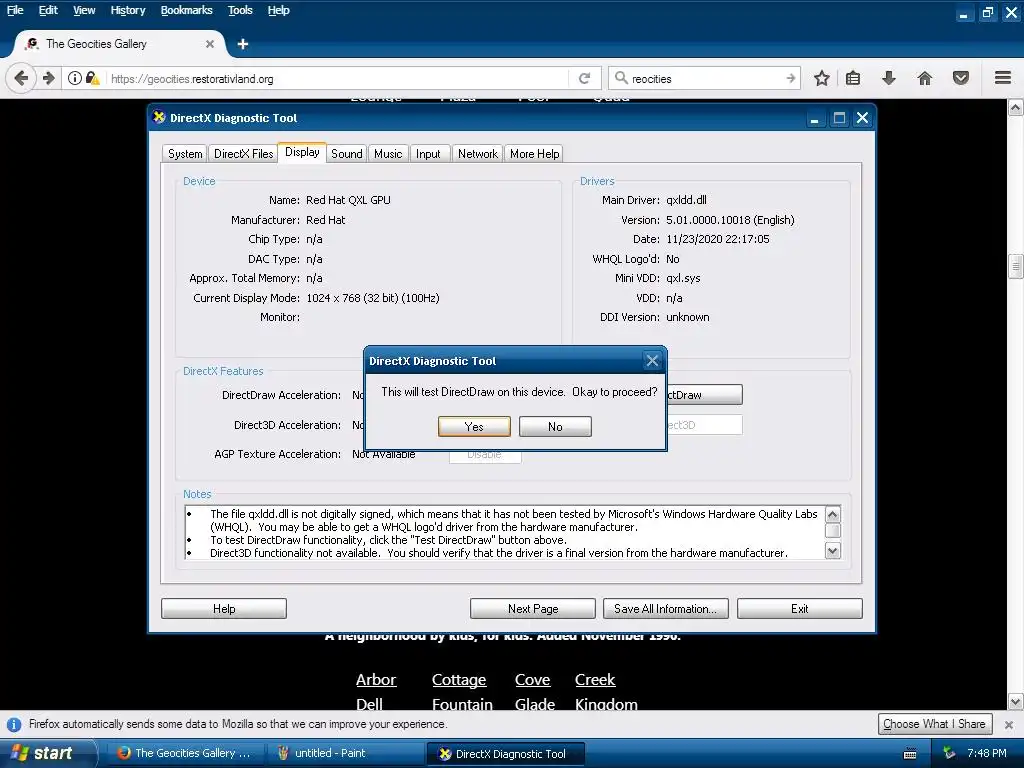Image resolution: width=1024 pixels, height=768 pixels.
Task: Click the URL address field
Action: [x=336, y=78]
